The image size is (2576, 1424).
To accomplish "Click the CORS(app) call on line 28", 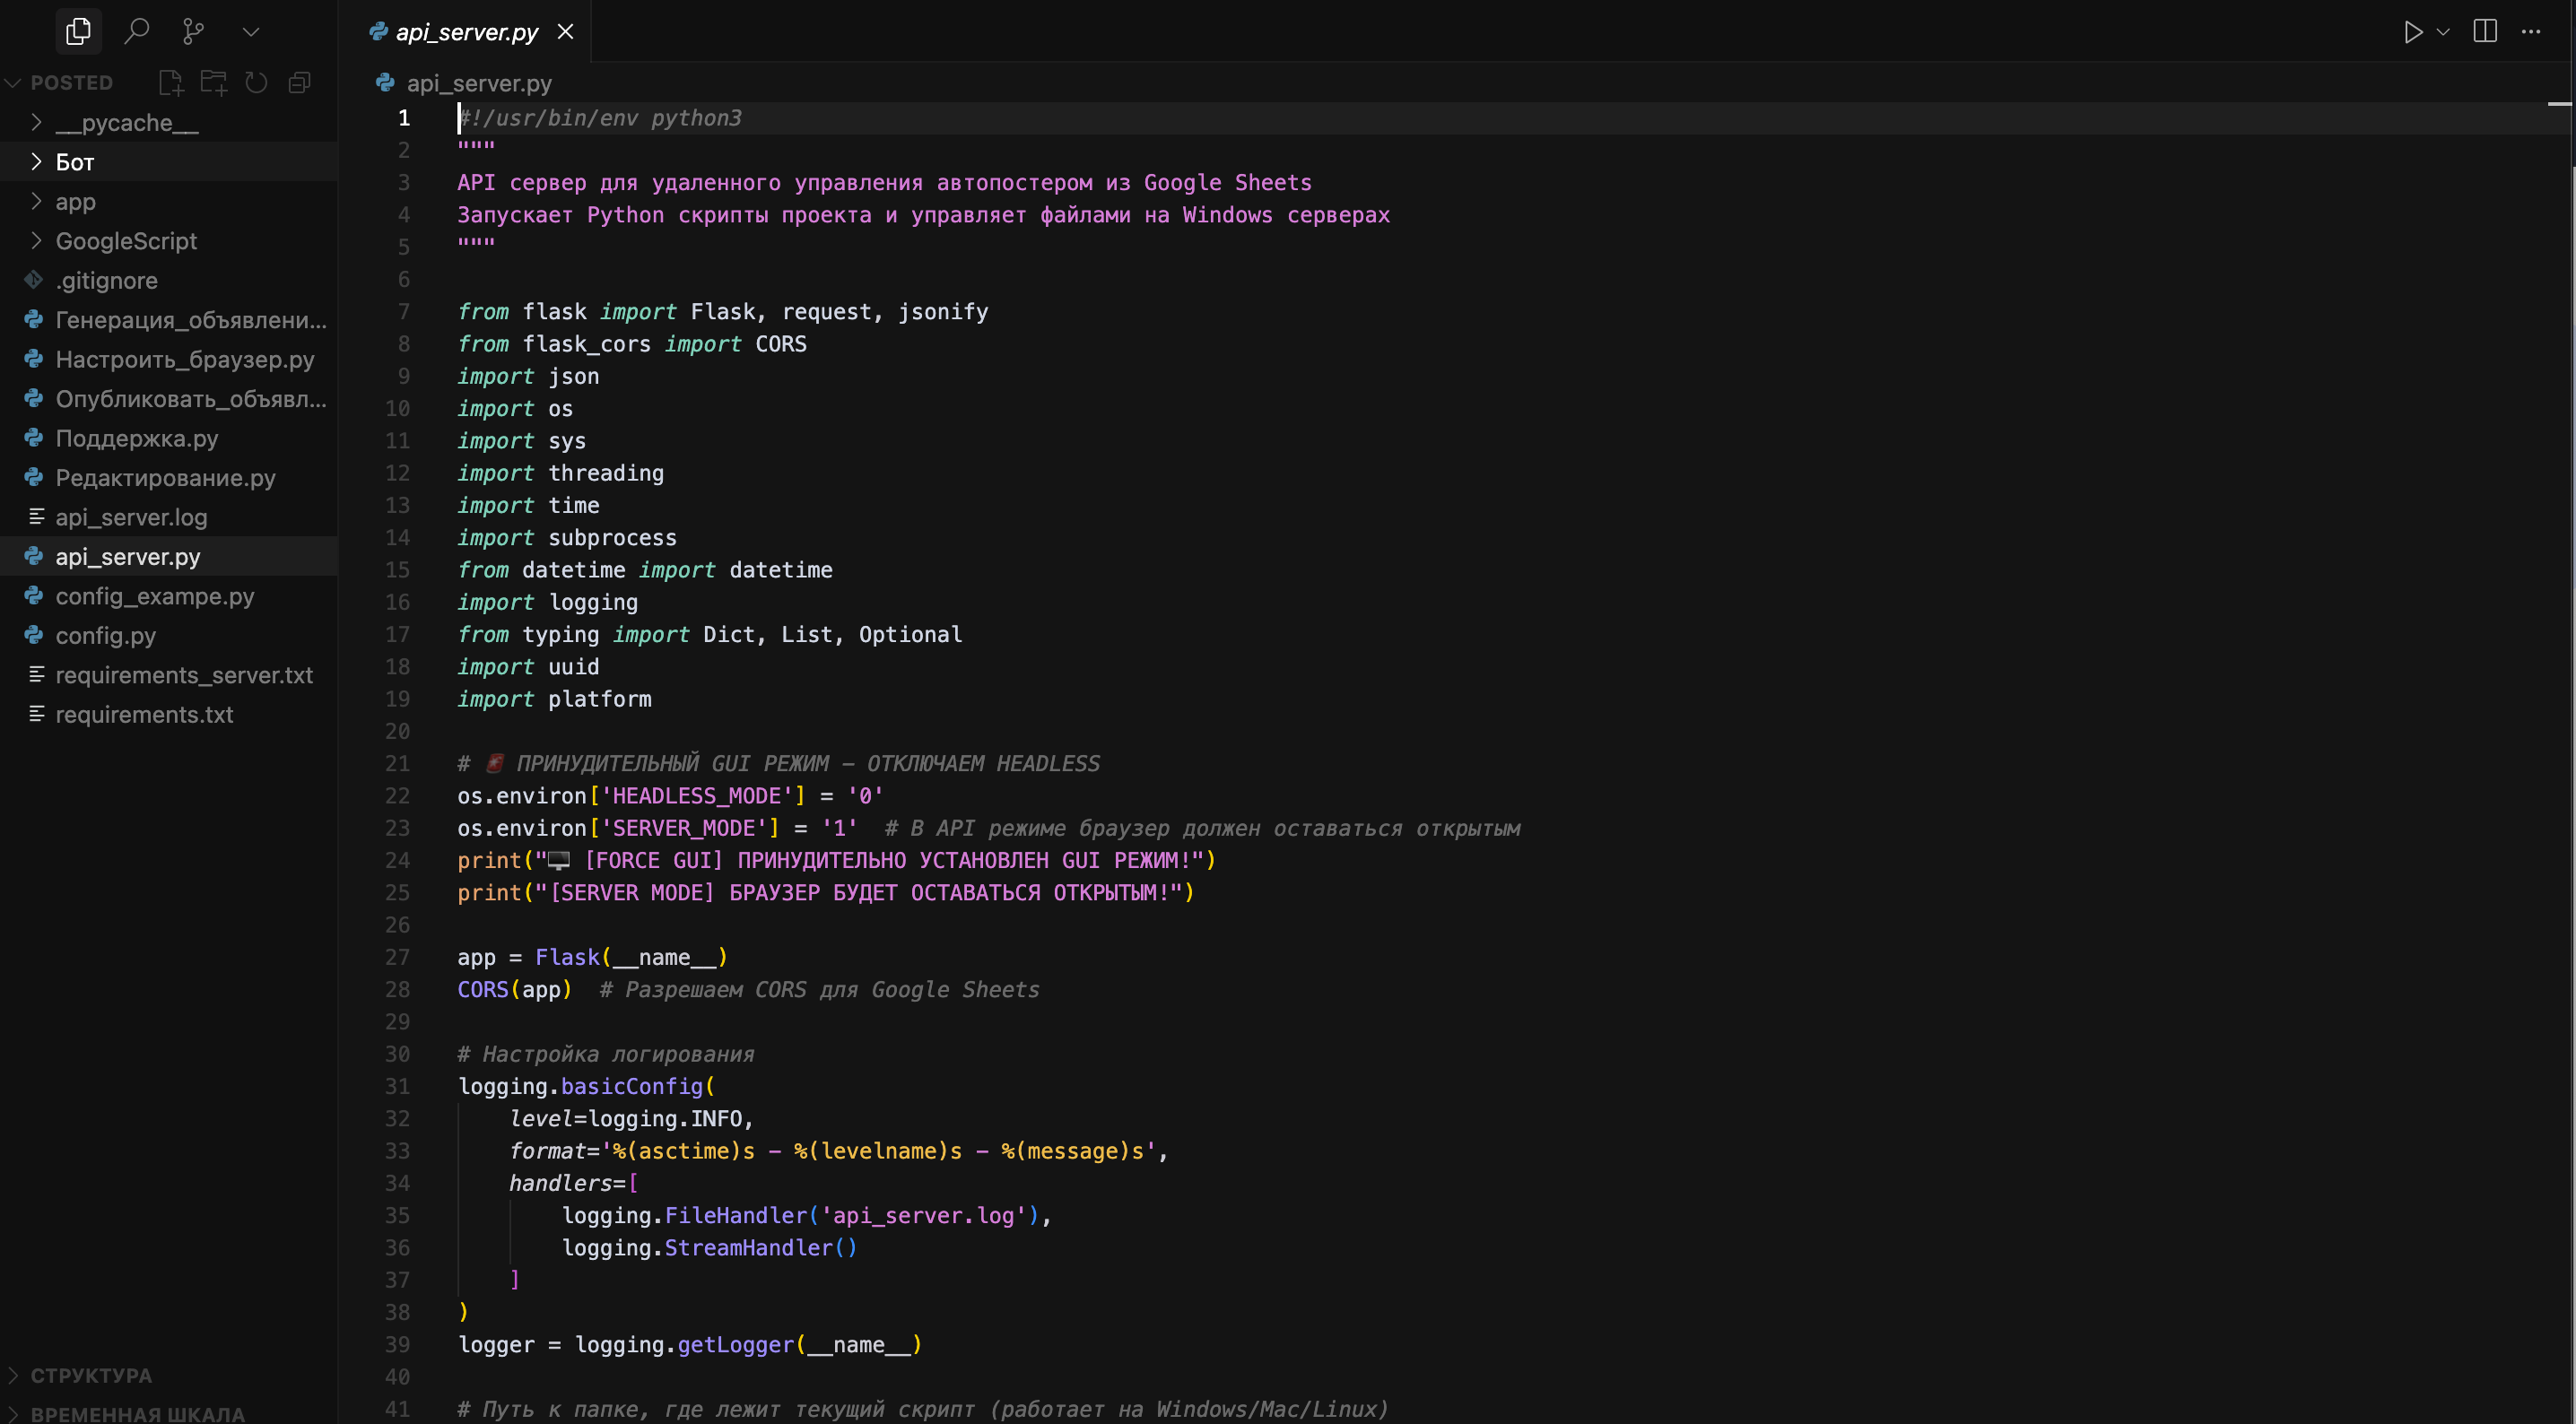I will 514,989.
